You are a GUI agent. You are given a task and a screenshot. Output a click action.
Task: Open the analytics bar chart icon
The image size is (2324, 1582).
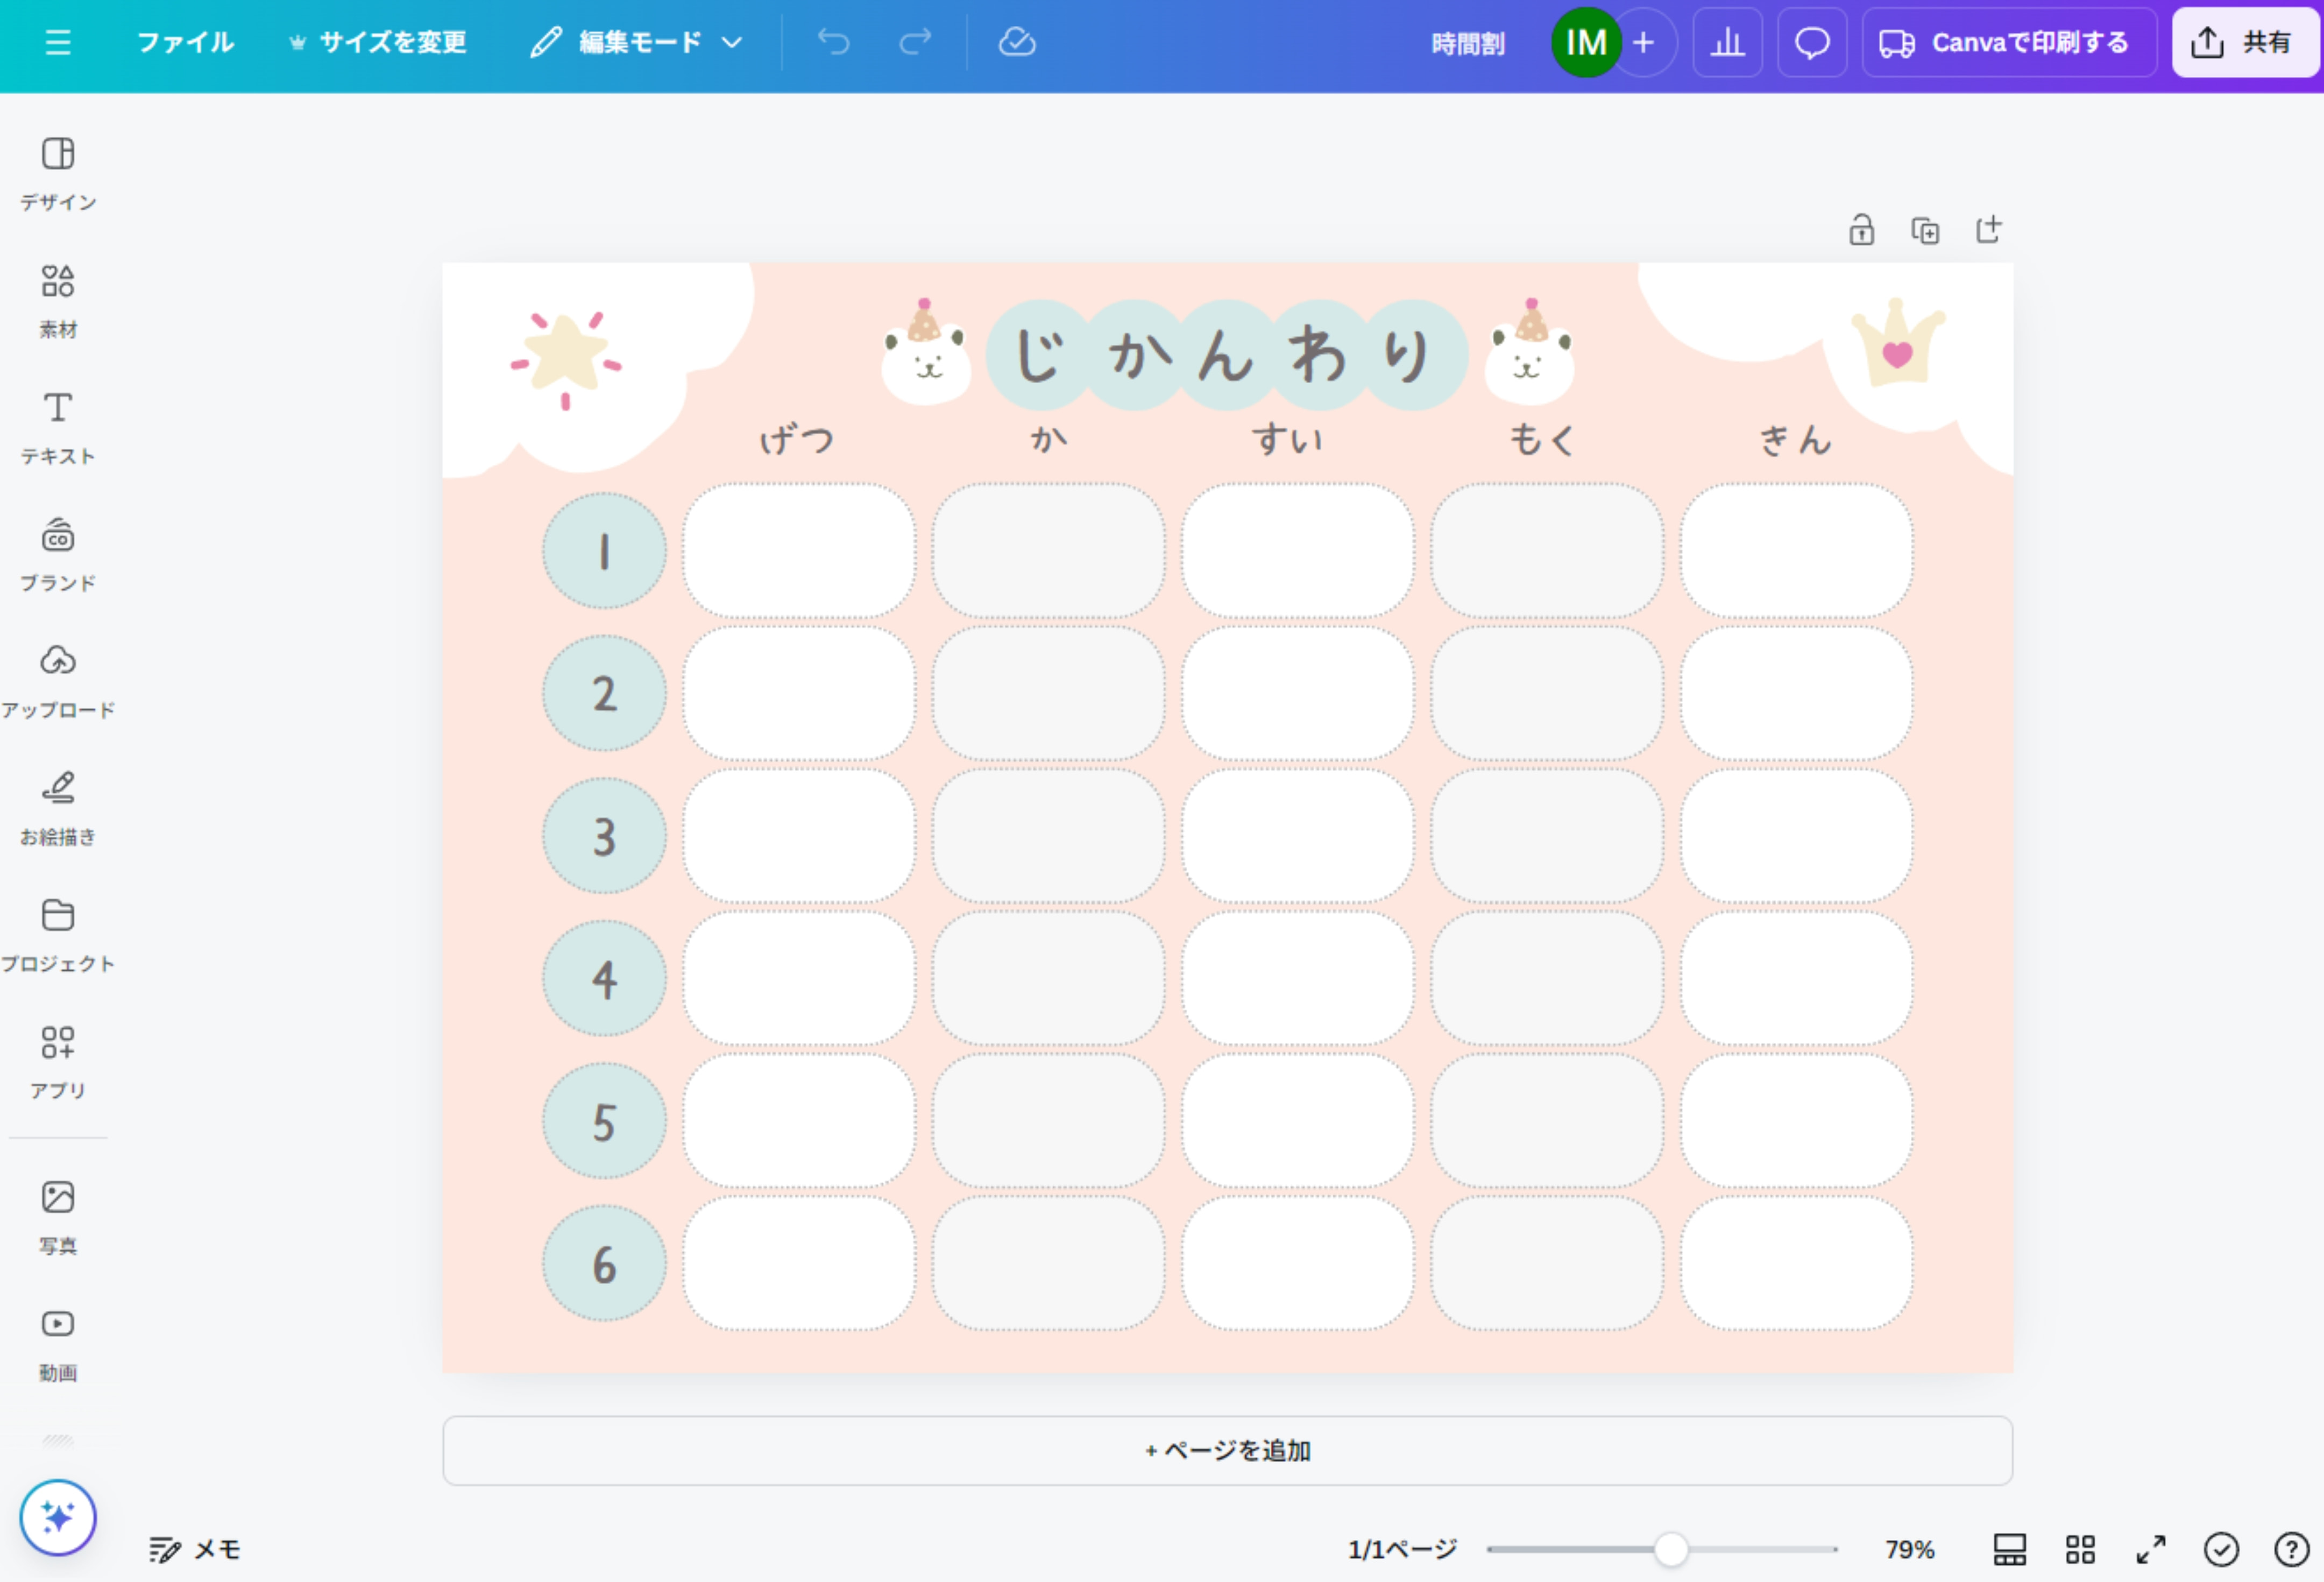1727,42
